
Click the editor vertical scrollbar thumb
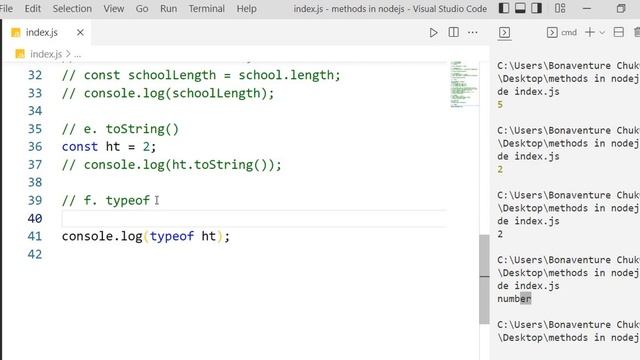coord(484,279)
